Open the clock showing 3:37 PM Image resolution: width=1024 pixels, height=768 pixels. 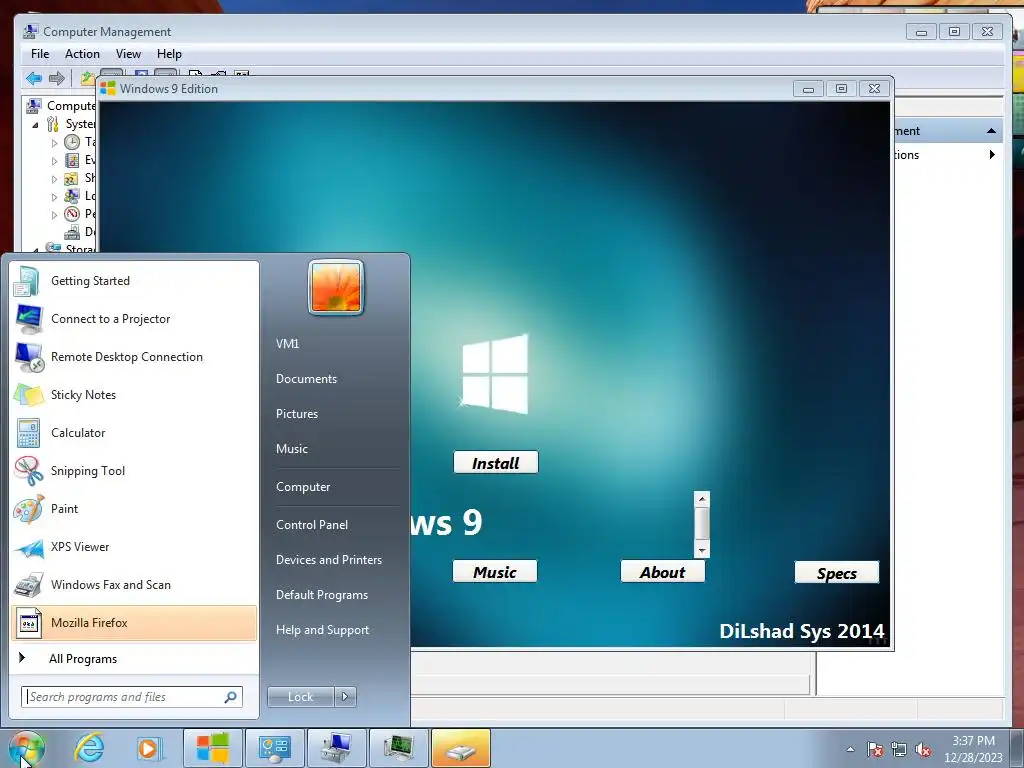coord(973,749)
